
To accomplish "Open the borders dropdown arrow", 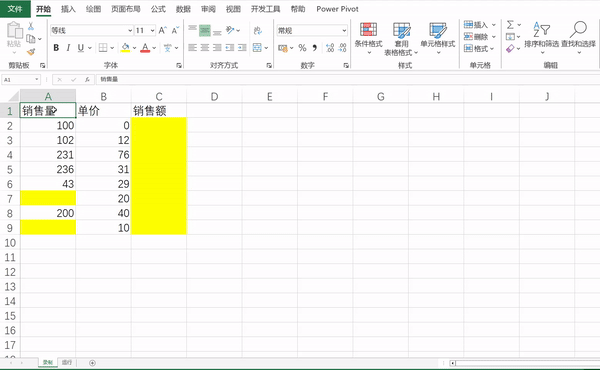I will point(112,48).
